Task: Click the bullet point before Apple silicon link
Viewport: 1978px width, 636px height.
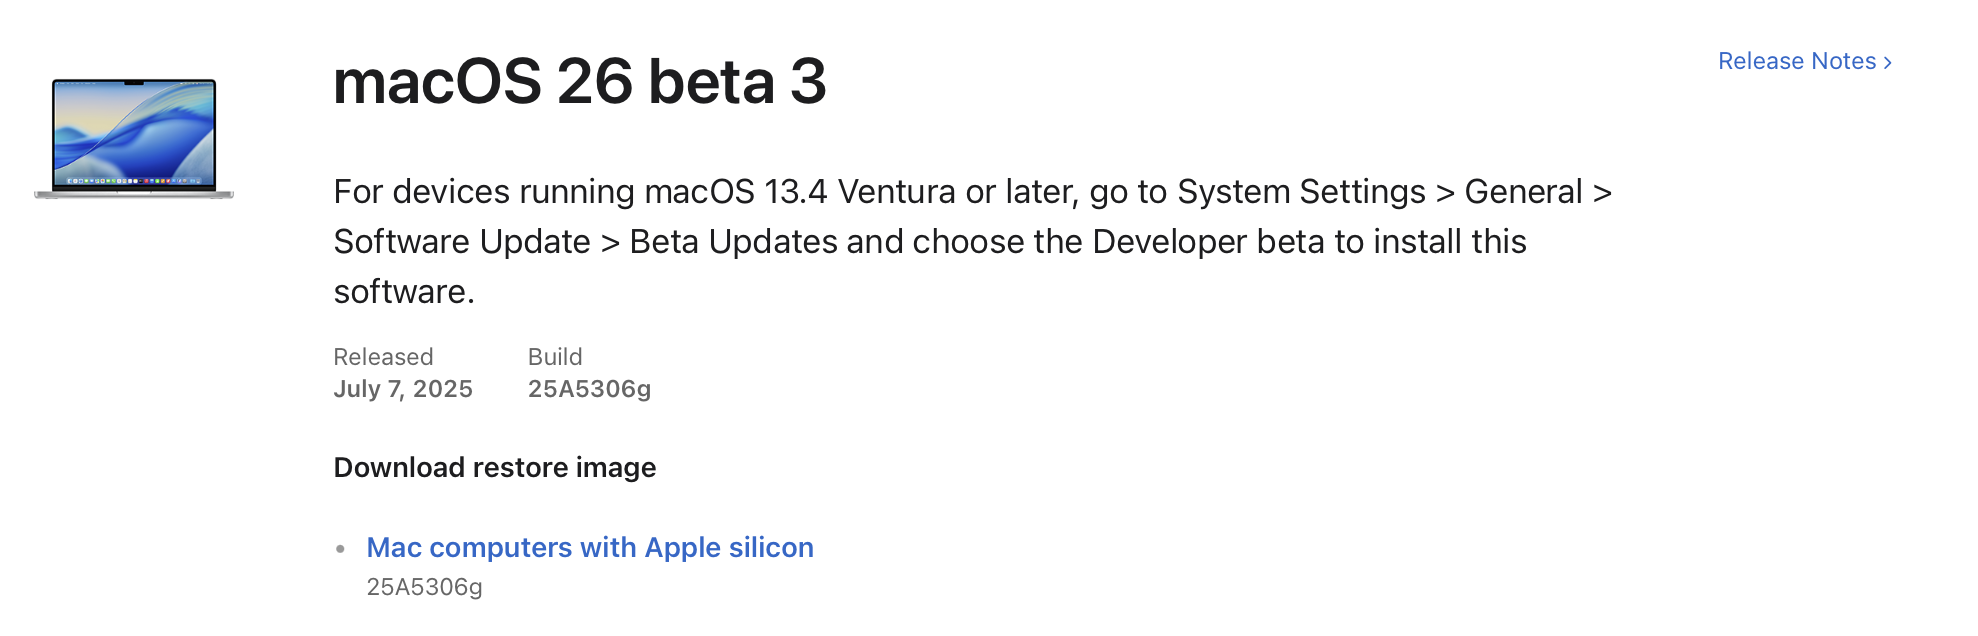Action: (x=341, y=549)
